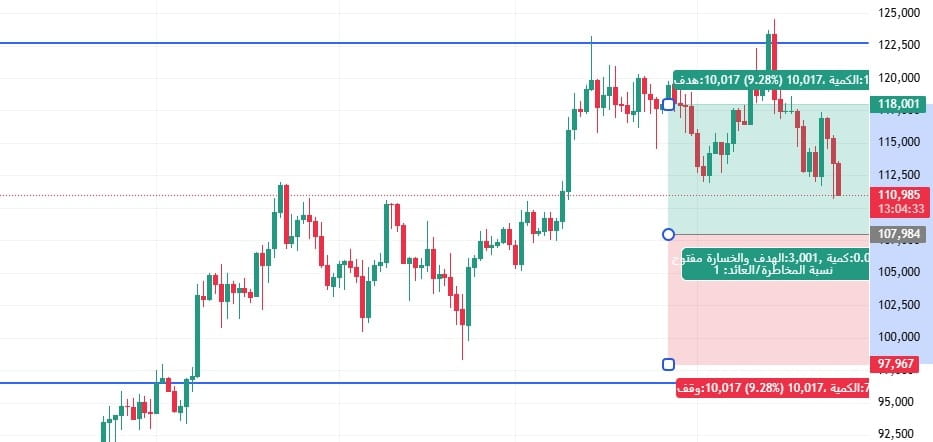Select the green target label showing 9.28%

point(771,80)
